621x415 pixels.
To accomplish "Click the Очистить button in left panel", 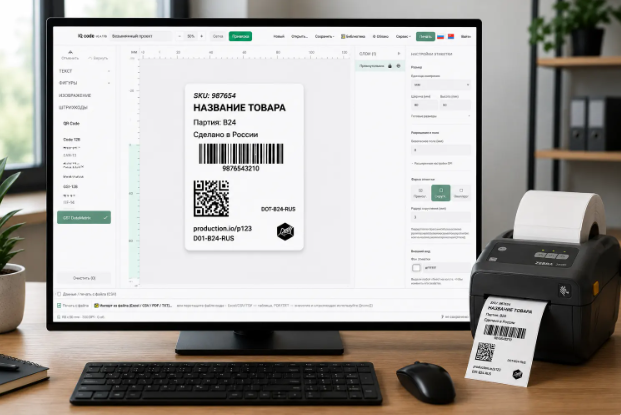I will [84, 278].
